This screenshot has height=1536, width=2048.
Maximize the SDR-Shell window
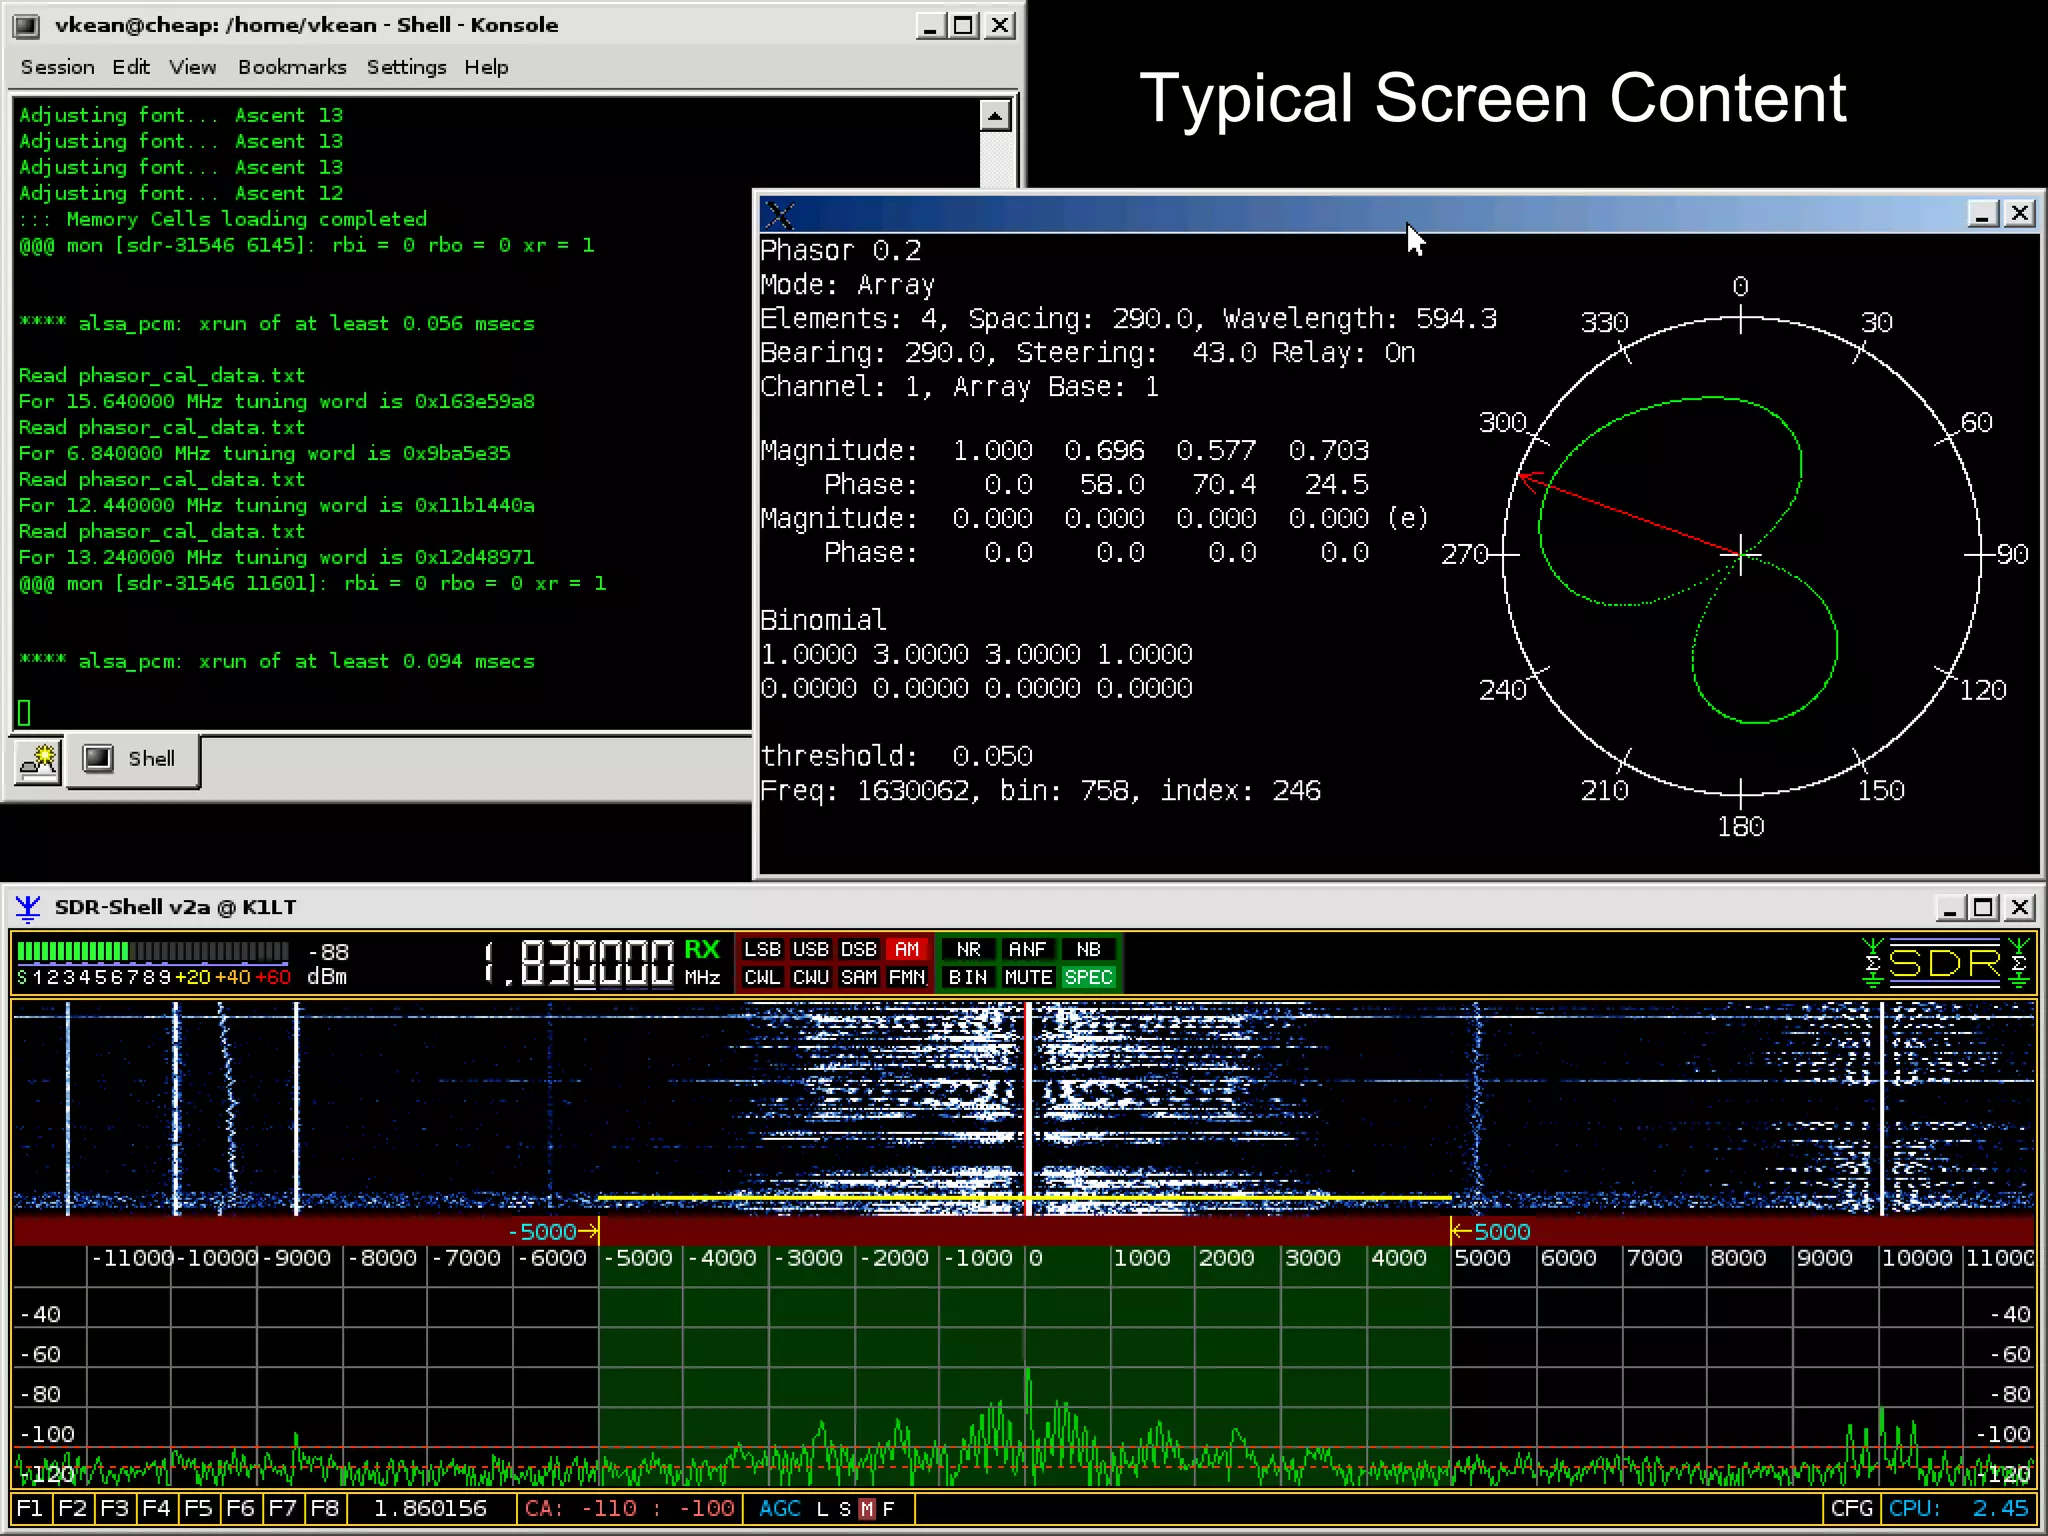[1983, 908]
